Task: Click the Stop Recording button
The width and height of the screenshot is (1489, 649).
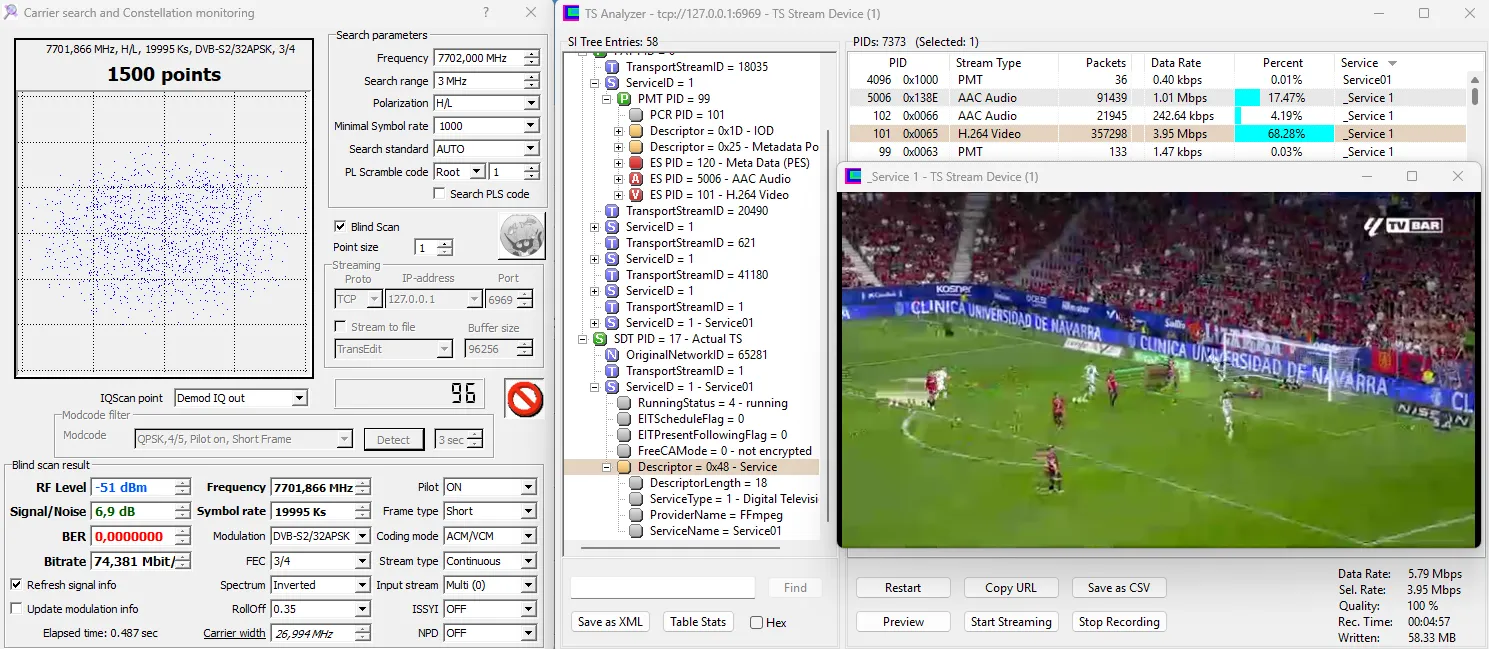Action: 1119,622
